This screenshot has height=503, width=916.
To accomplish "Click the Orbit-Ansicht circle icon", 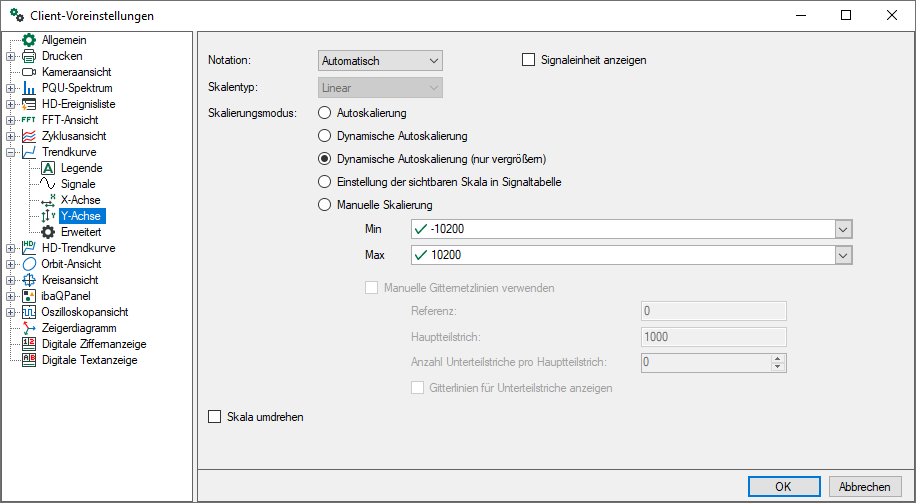I will pyautogui.click(x=29, y=264).
